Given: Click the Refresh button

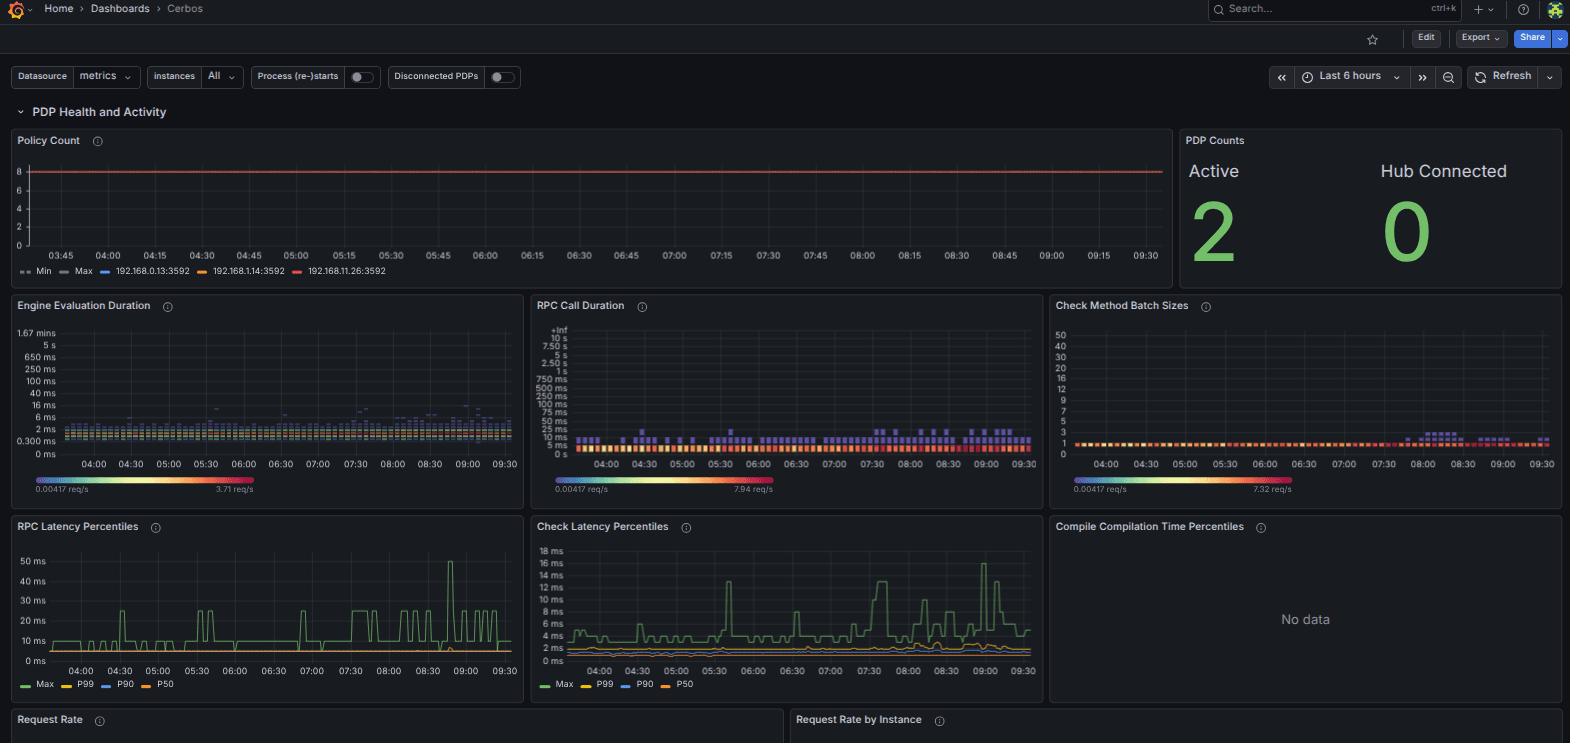Looking at the screenshot, I should [x=1503, y=77].
